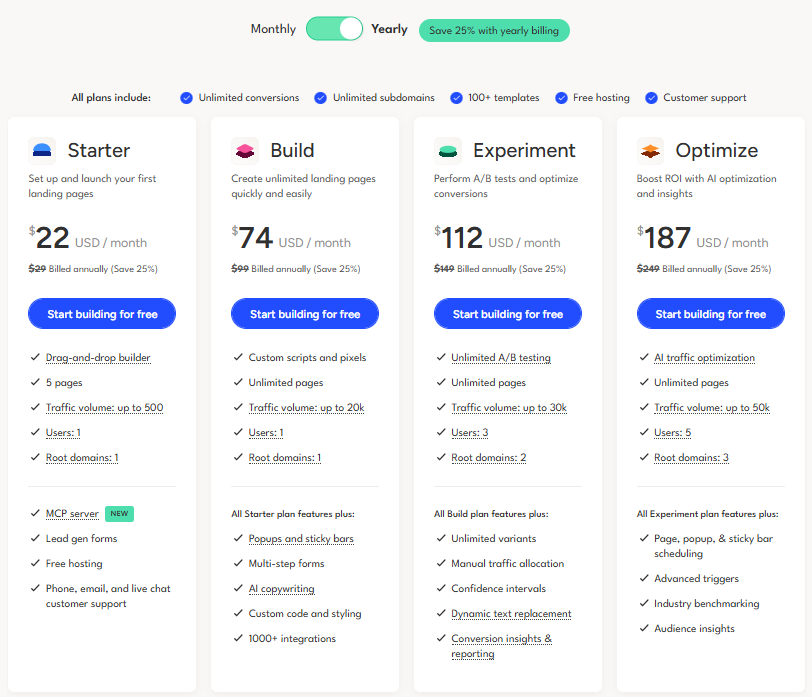
Task: Open Unlimited A/B testing link
Action: [x=501, y=358]
